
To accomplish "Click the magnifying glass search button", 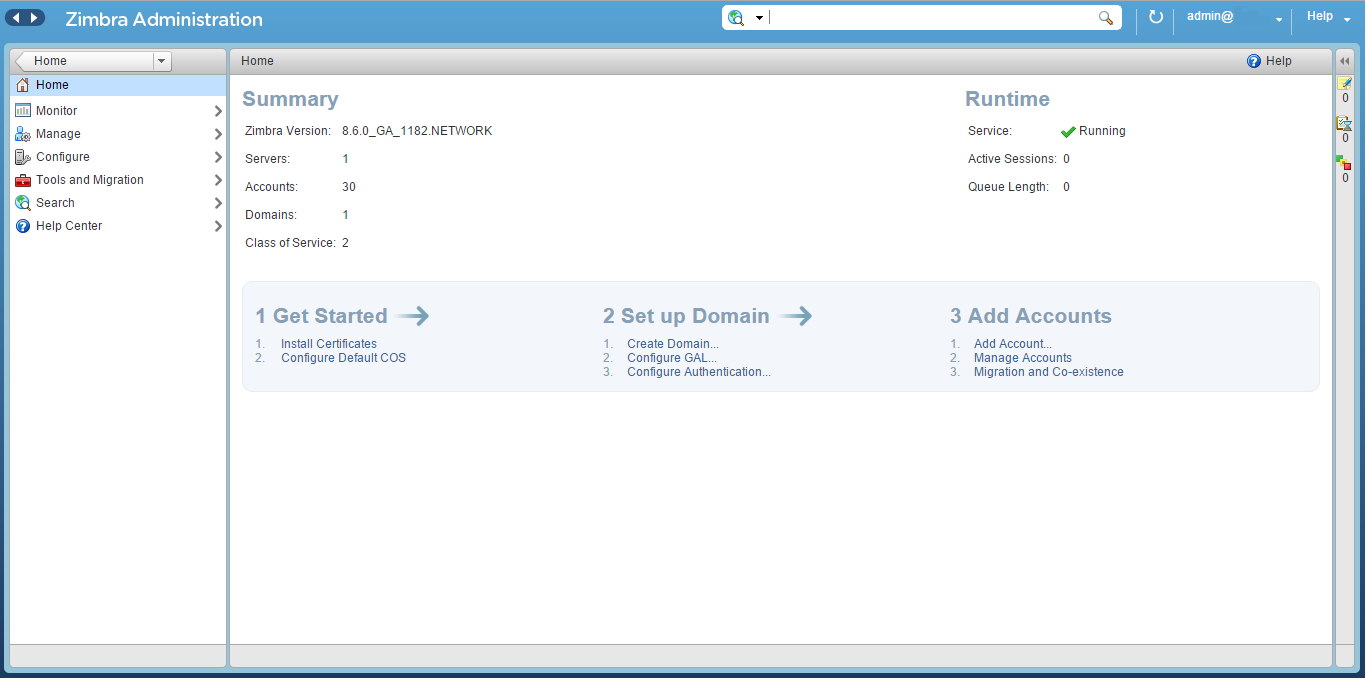I will click(1106, 18).
